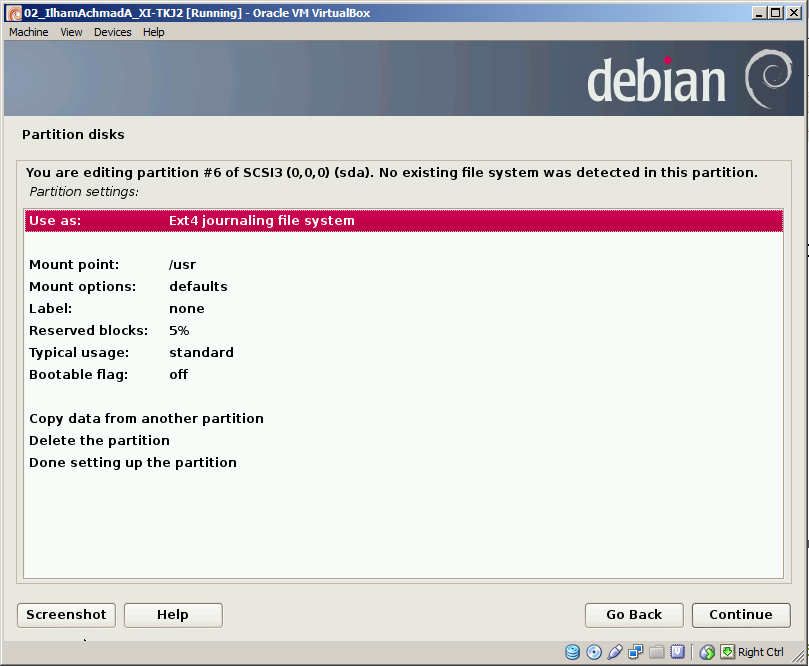The height and width of the screenshot is (666, 809).
Task: Open the View menu
Action: [x=71, y=32]
